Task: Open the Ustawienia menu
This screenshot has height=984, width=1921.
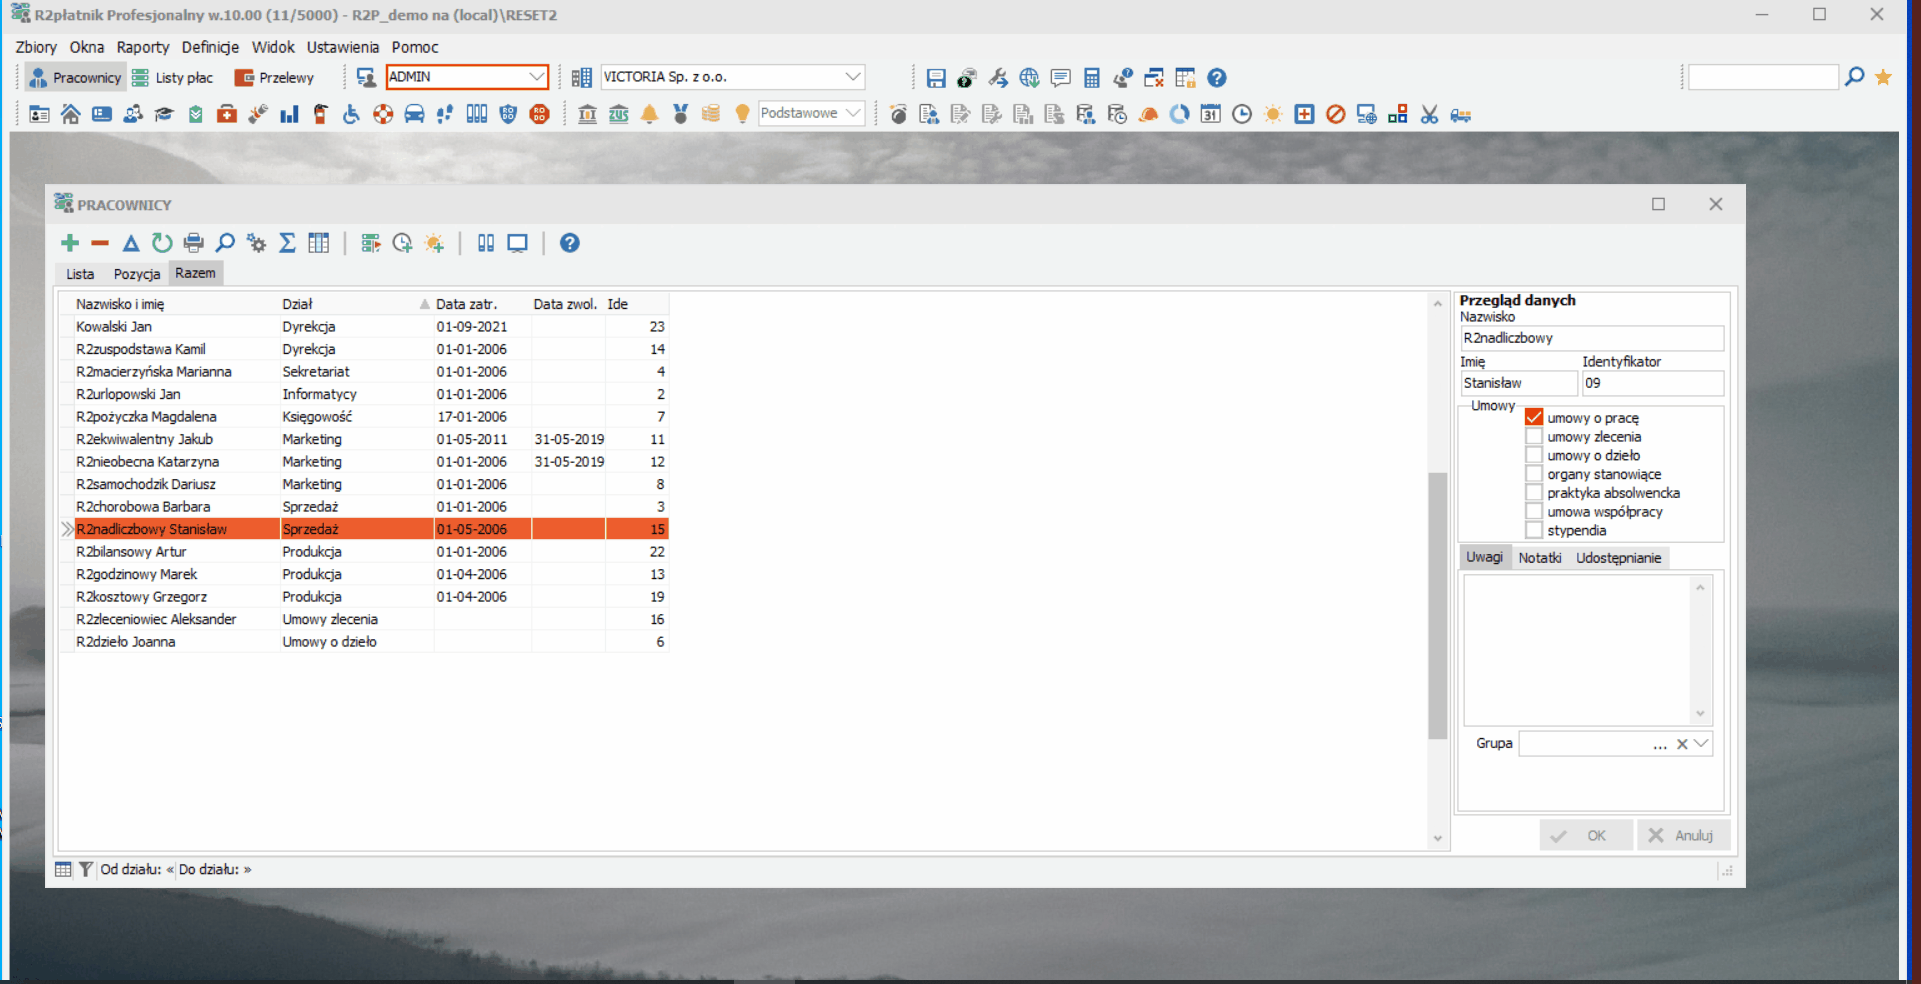Action: 343,47
